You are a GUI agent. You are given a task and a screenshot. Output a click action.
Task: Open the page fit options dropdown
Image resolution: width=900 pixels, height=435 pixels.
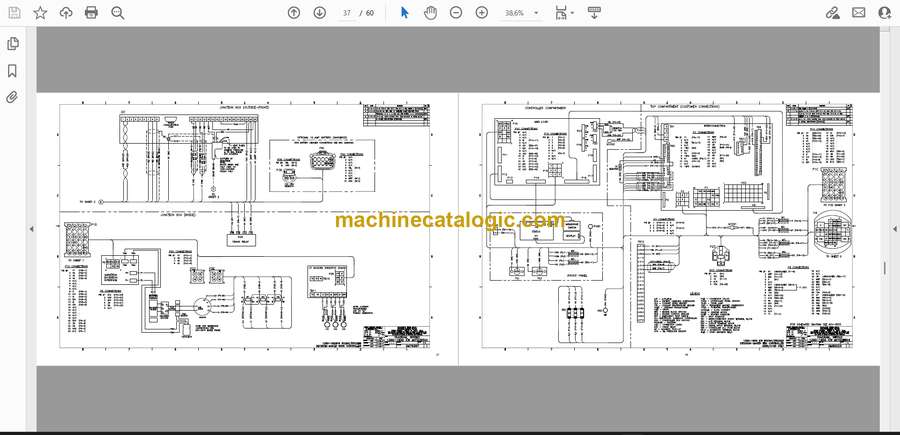click(564, 13)
